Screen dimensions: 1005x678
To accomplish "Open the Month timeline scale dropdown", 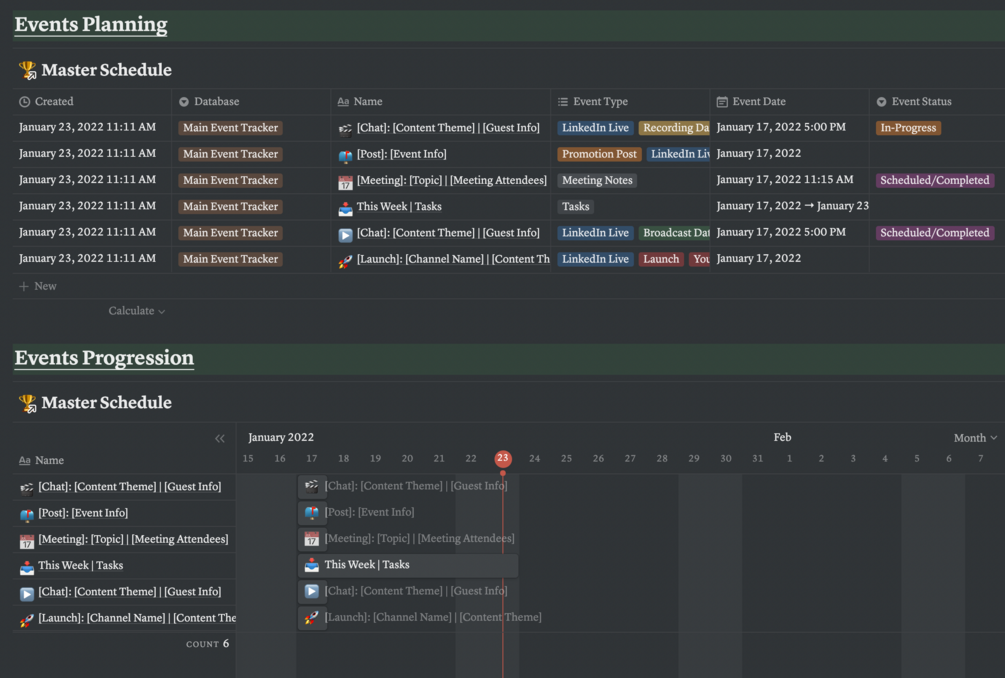I will (x=975, y=438).
